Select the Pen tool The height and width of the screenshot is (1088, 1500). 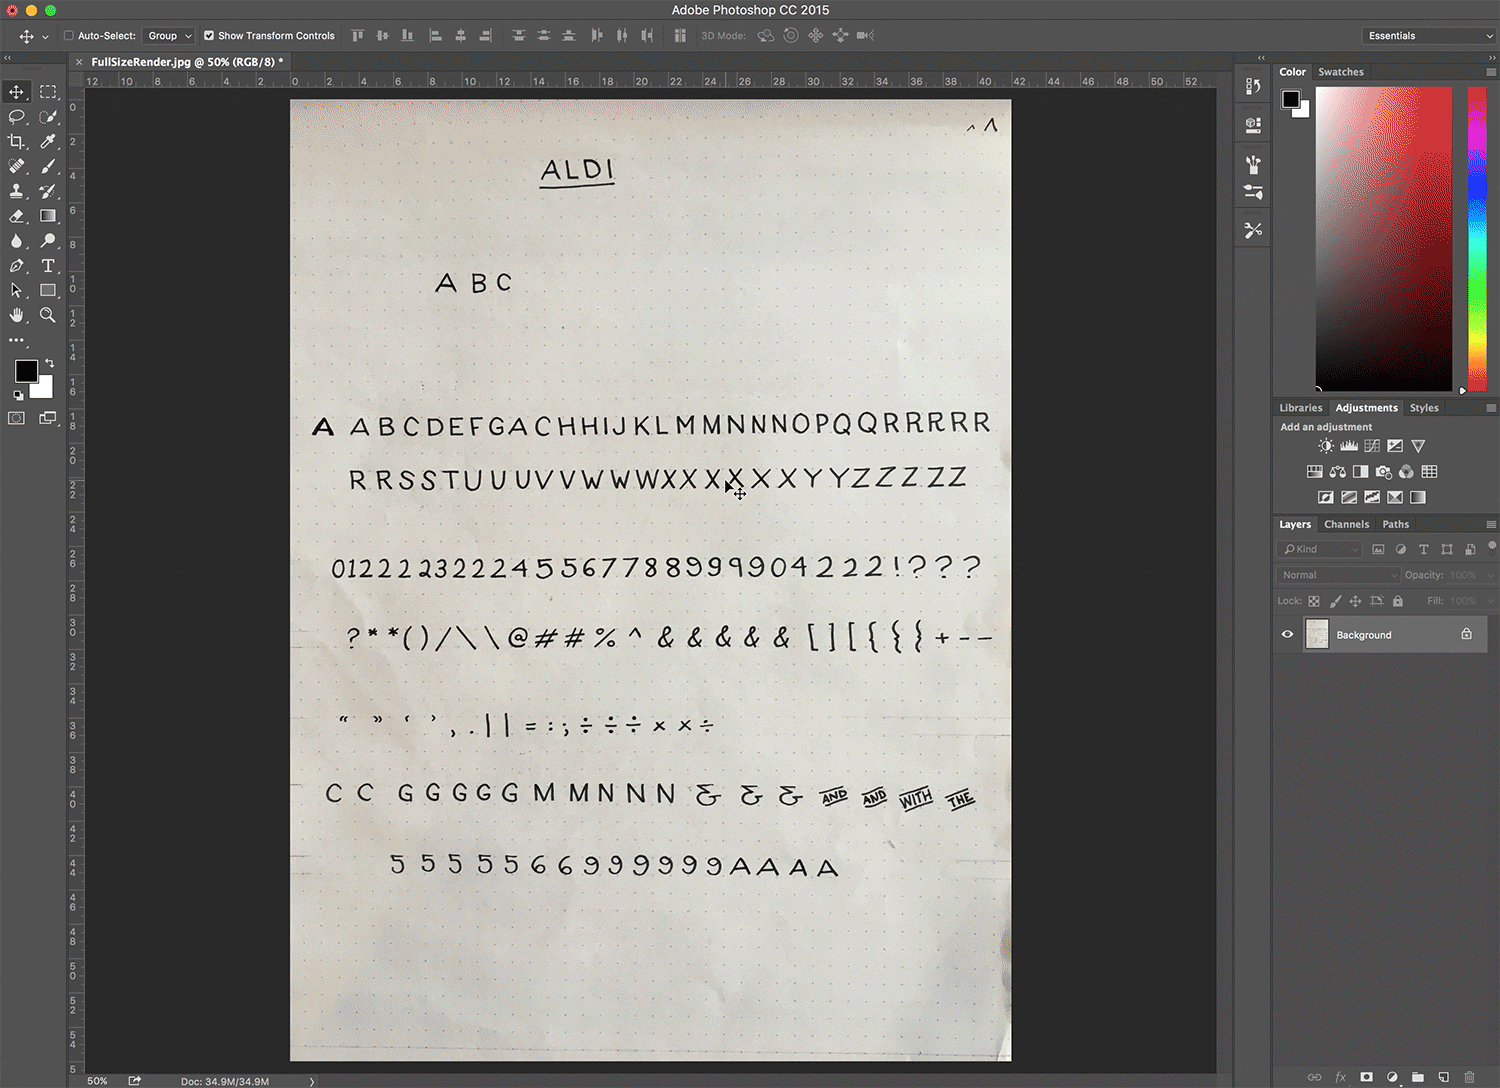[16, 266]
